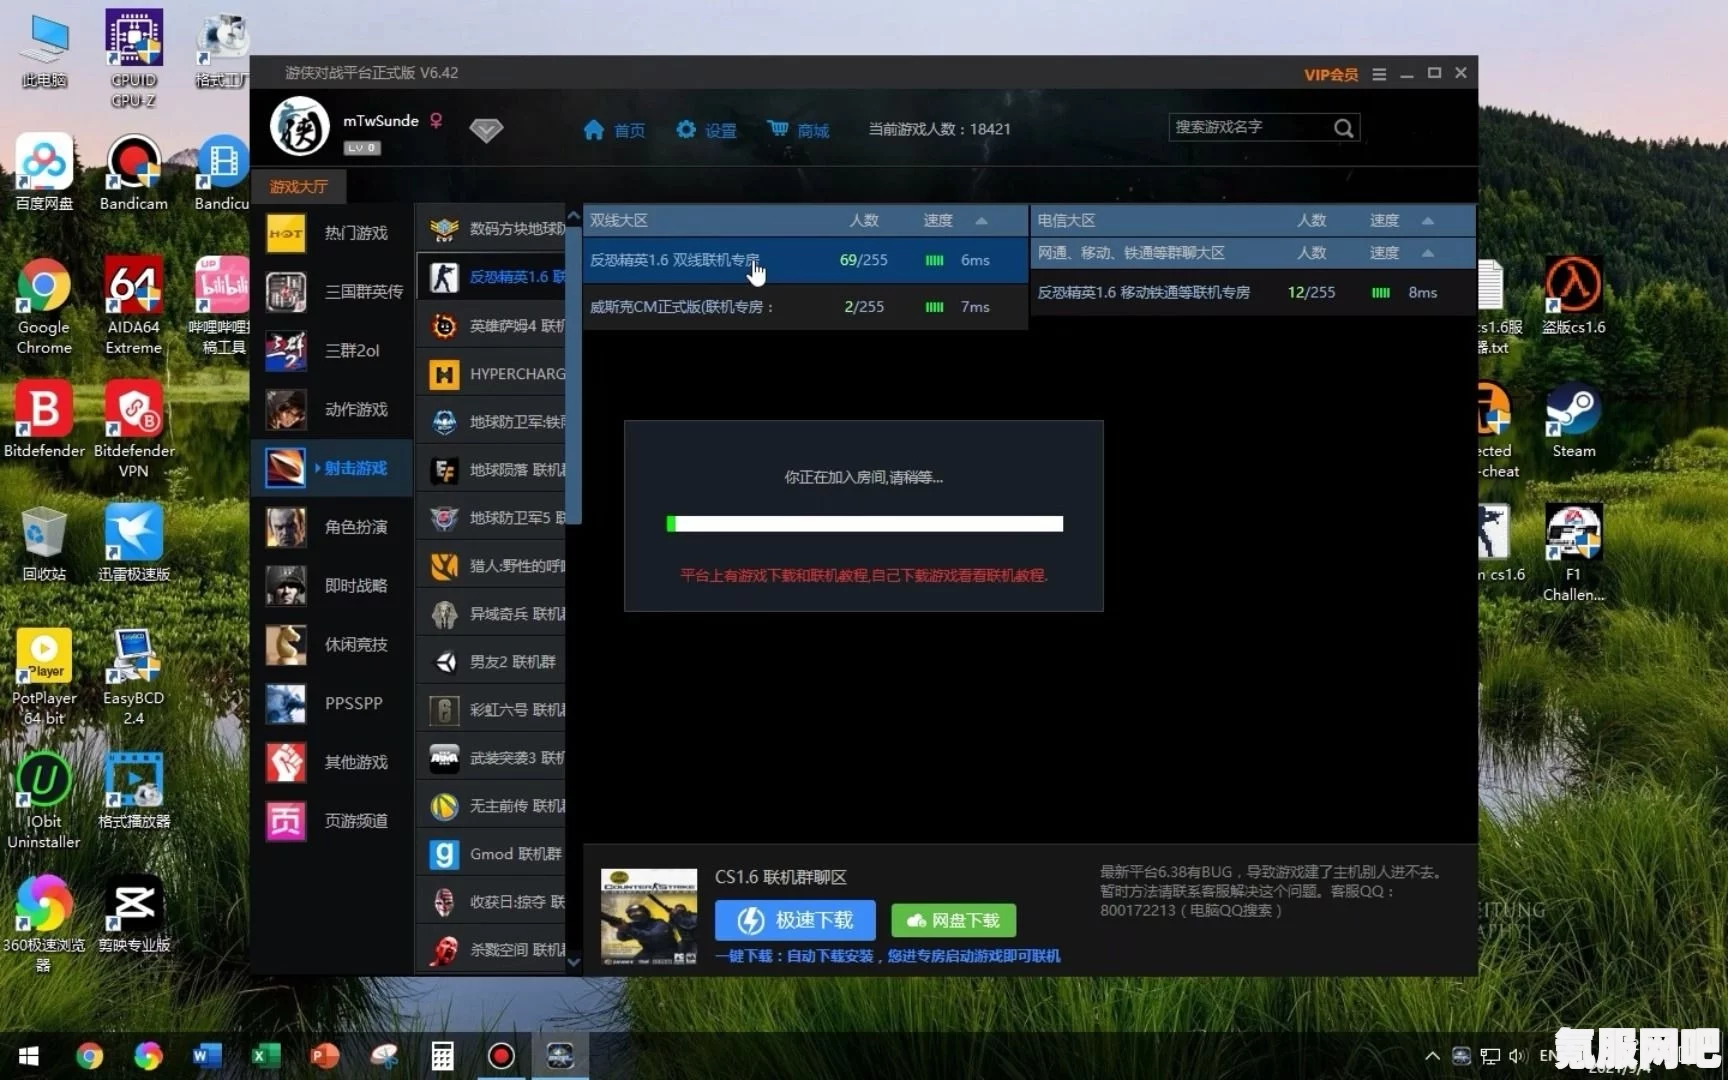Join 反恐精英1.6 双线联机专房 room
Image resolution: width=1728 pixels, height=1080 pixels.
[x=805, y=260]
